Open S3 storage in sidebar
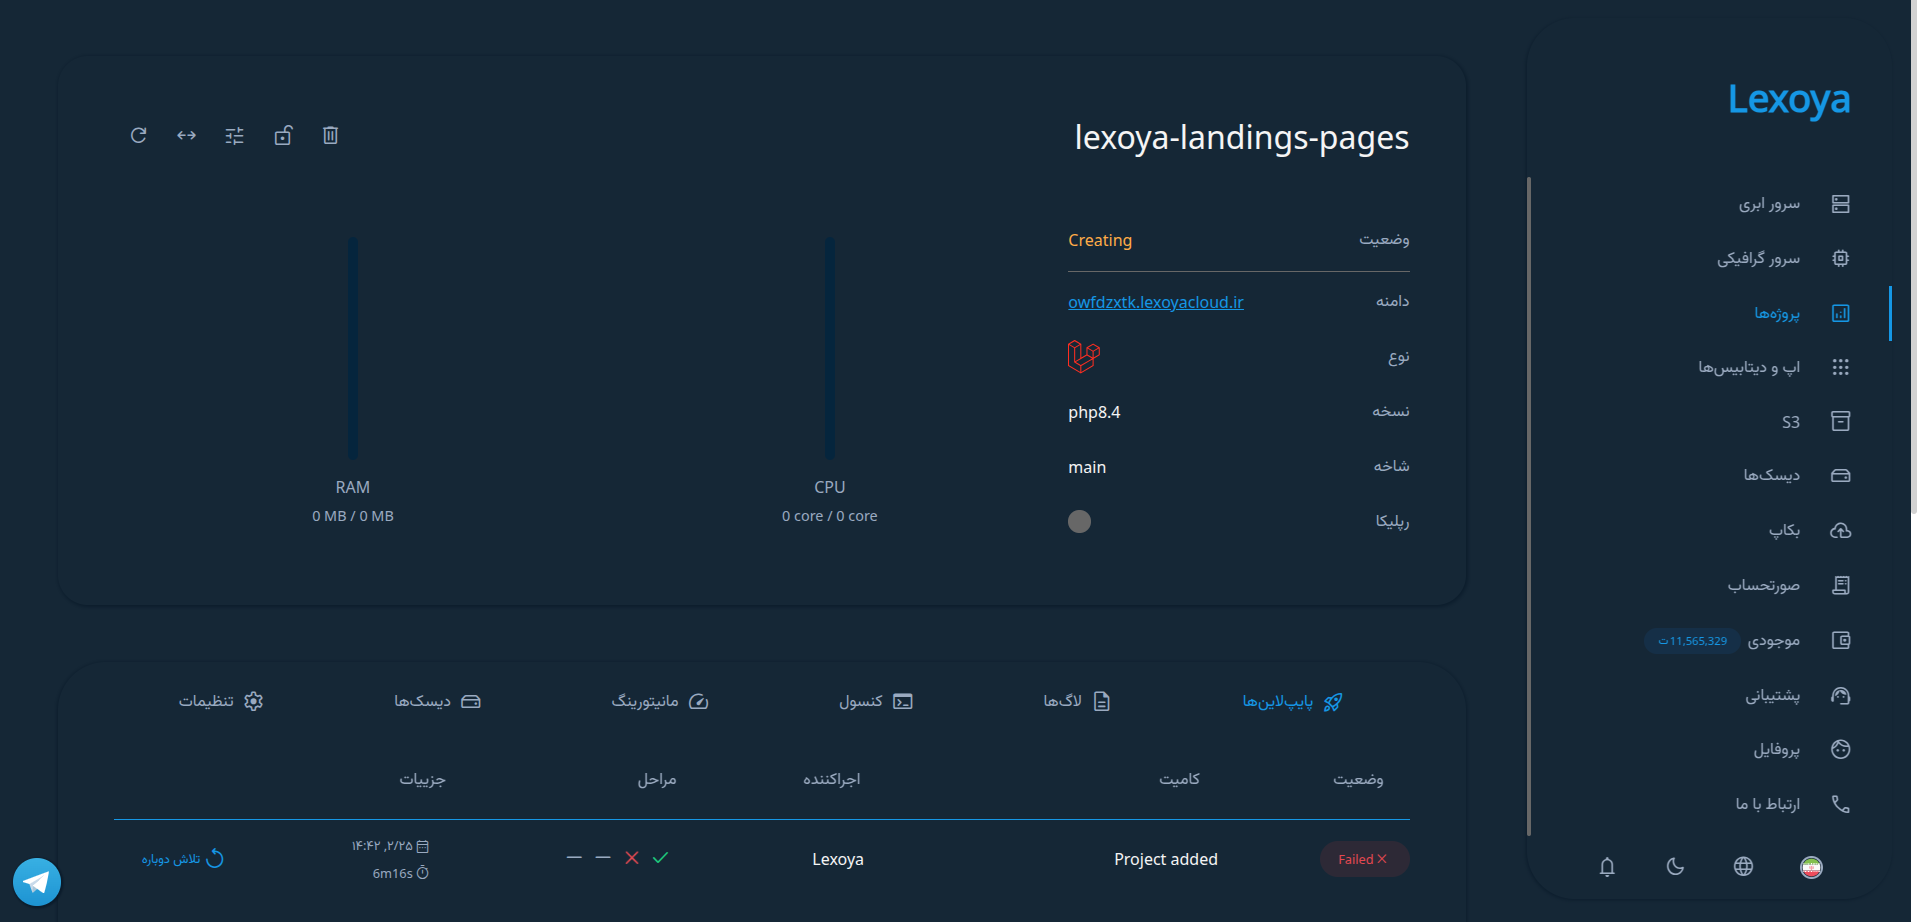This screenshot has width=1917, height=922. point(1815,421)
